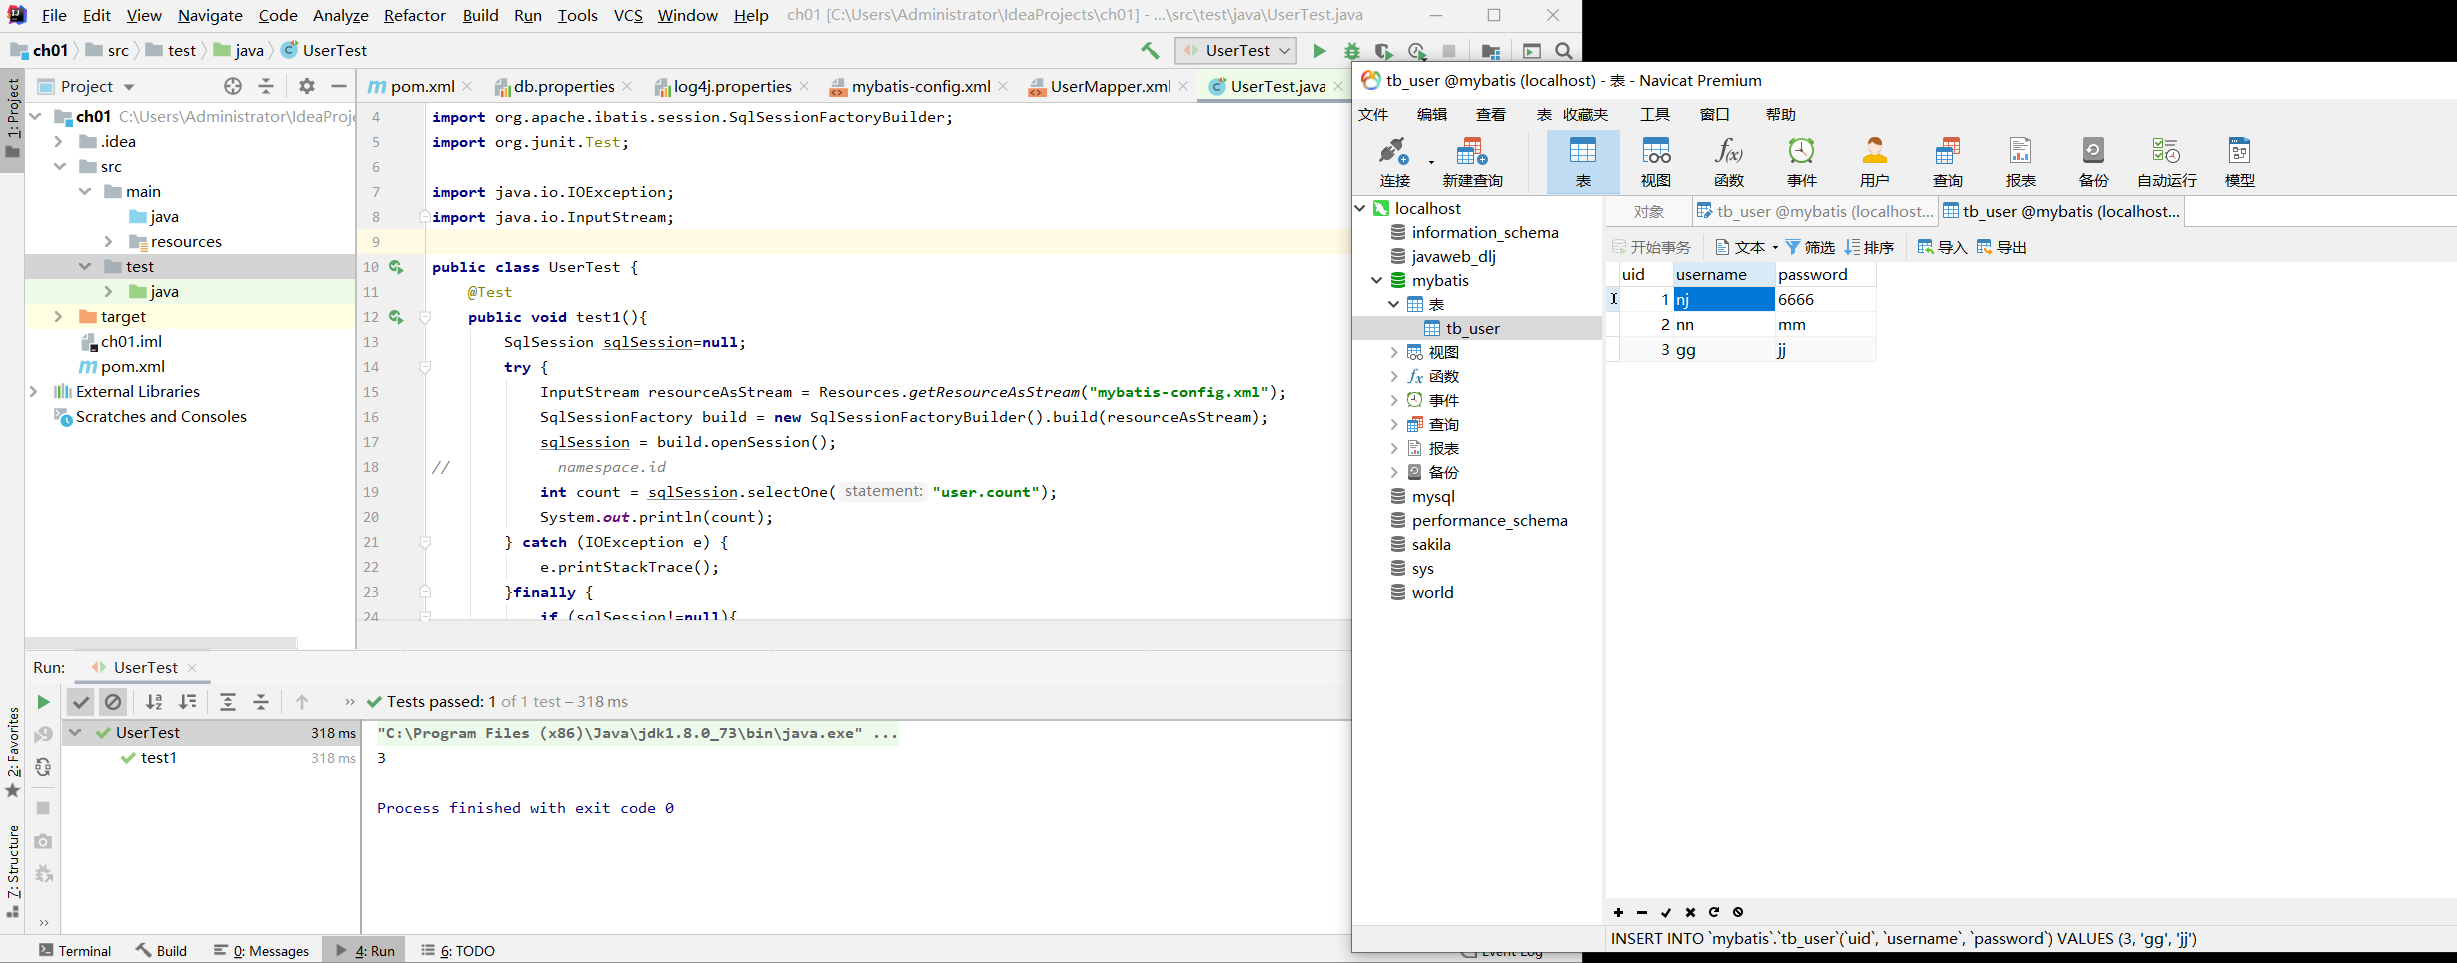
Task: Apply changes checkmark at Navicat bottom
Action: [1666, 912]
